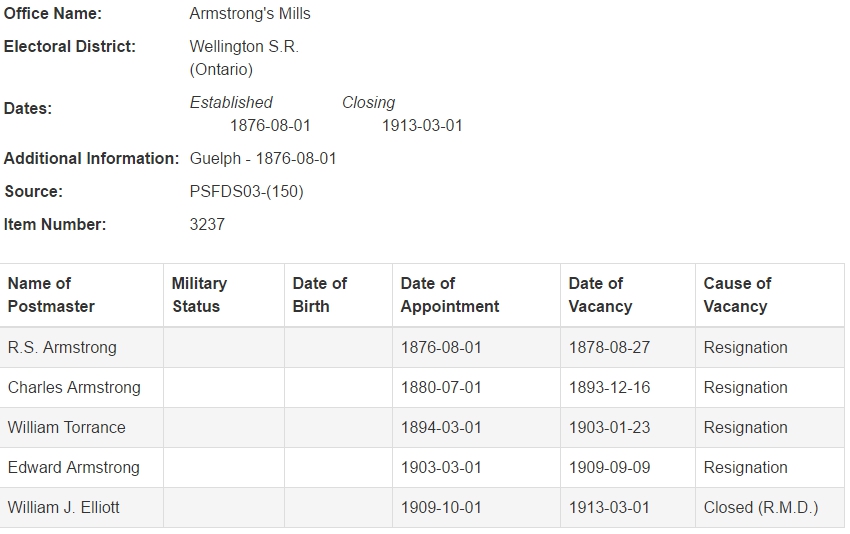Click the Name of Postmaster column header
Image resolution: width=850 pixels, height=534 pixels.
click(x=51, y=295)
